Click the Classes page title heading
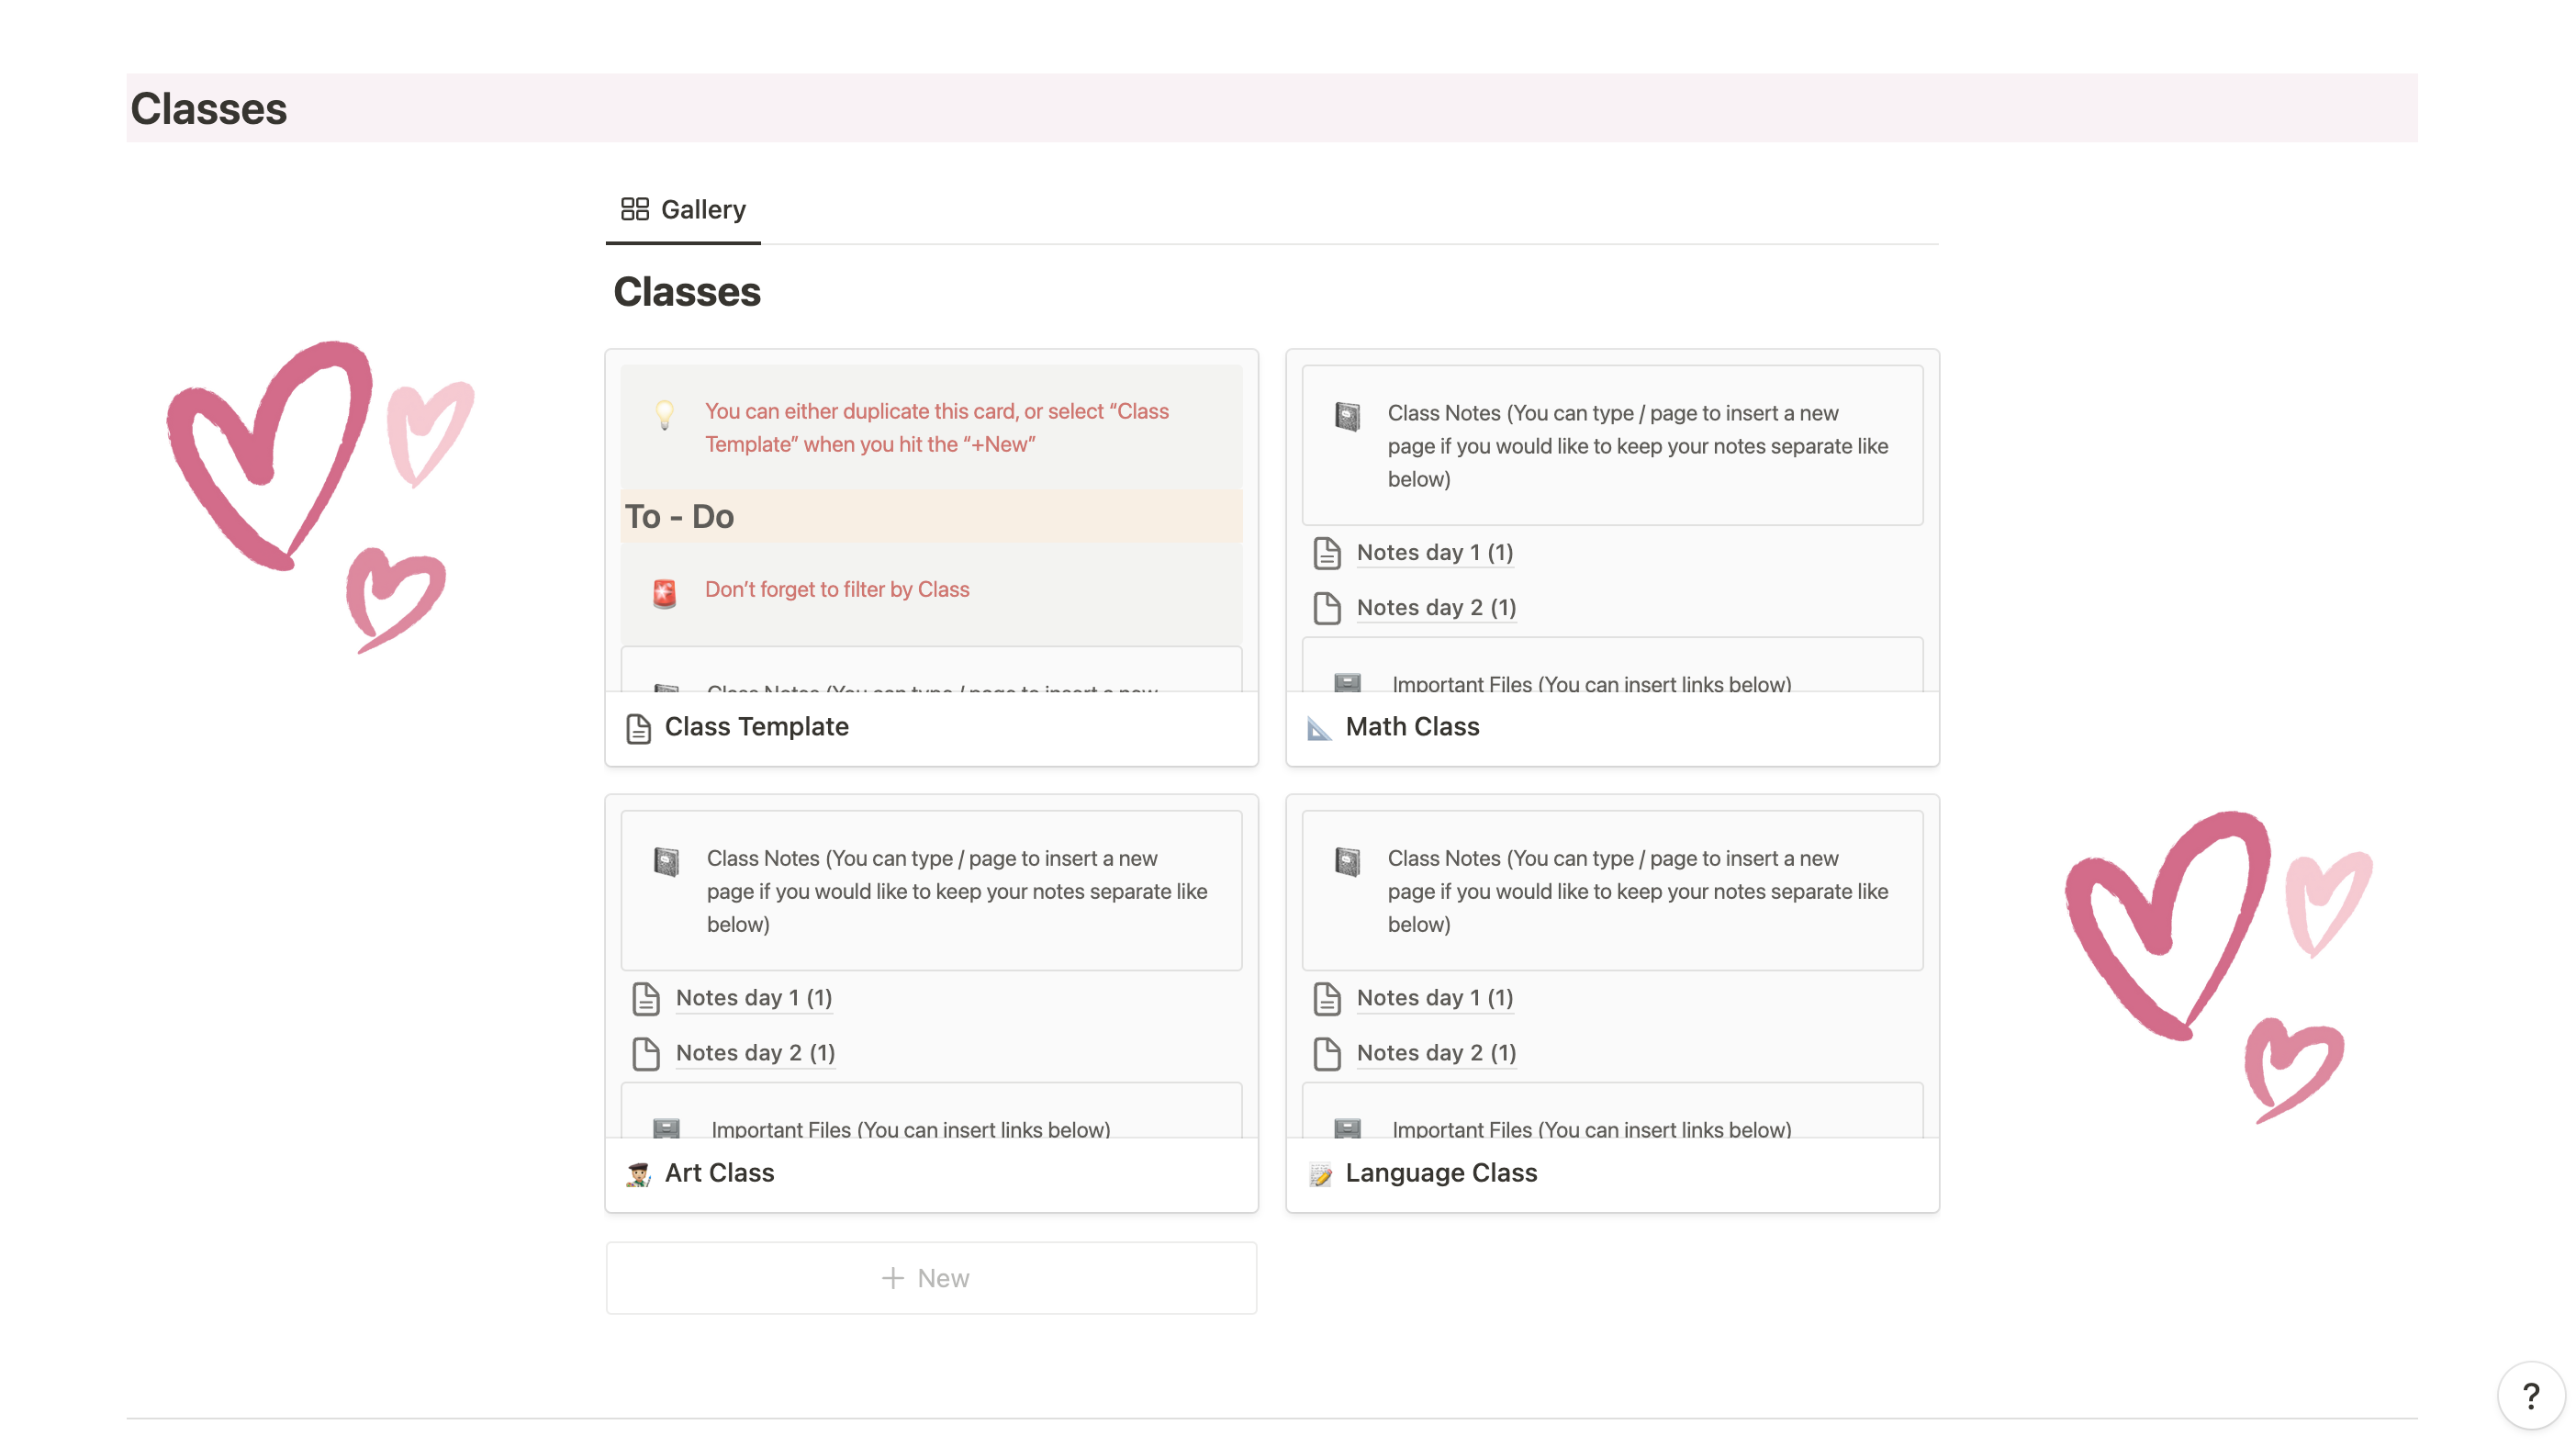This screenshot has height=1447, width=2576. point(209,108)
